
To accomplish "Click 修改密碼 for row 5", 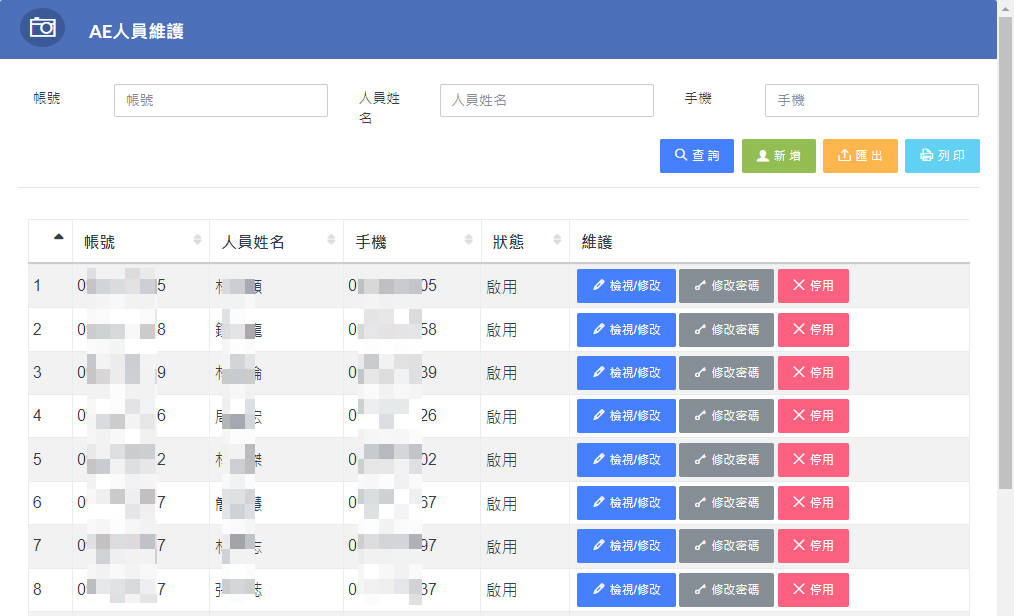I will coord(726,460).
